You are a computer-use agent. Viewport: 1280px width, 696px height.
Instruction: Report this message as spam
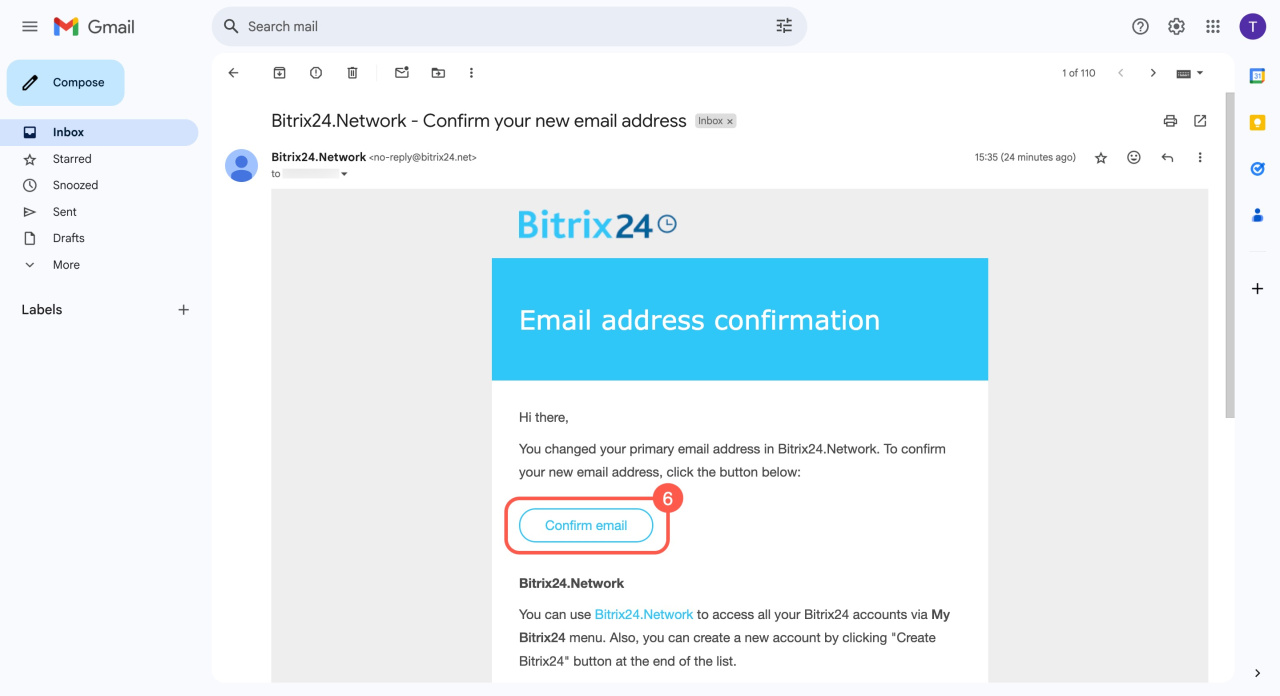(316, 73)
